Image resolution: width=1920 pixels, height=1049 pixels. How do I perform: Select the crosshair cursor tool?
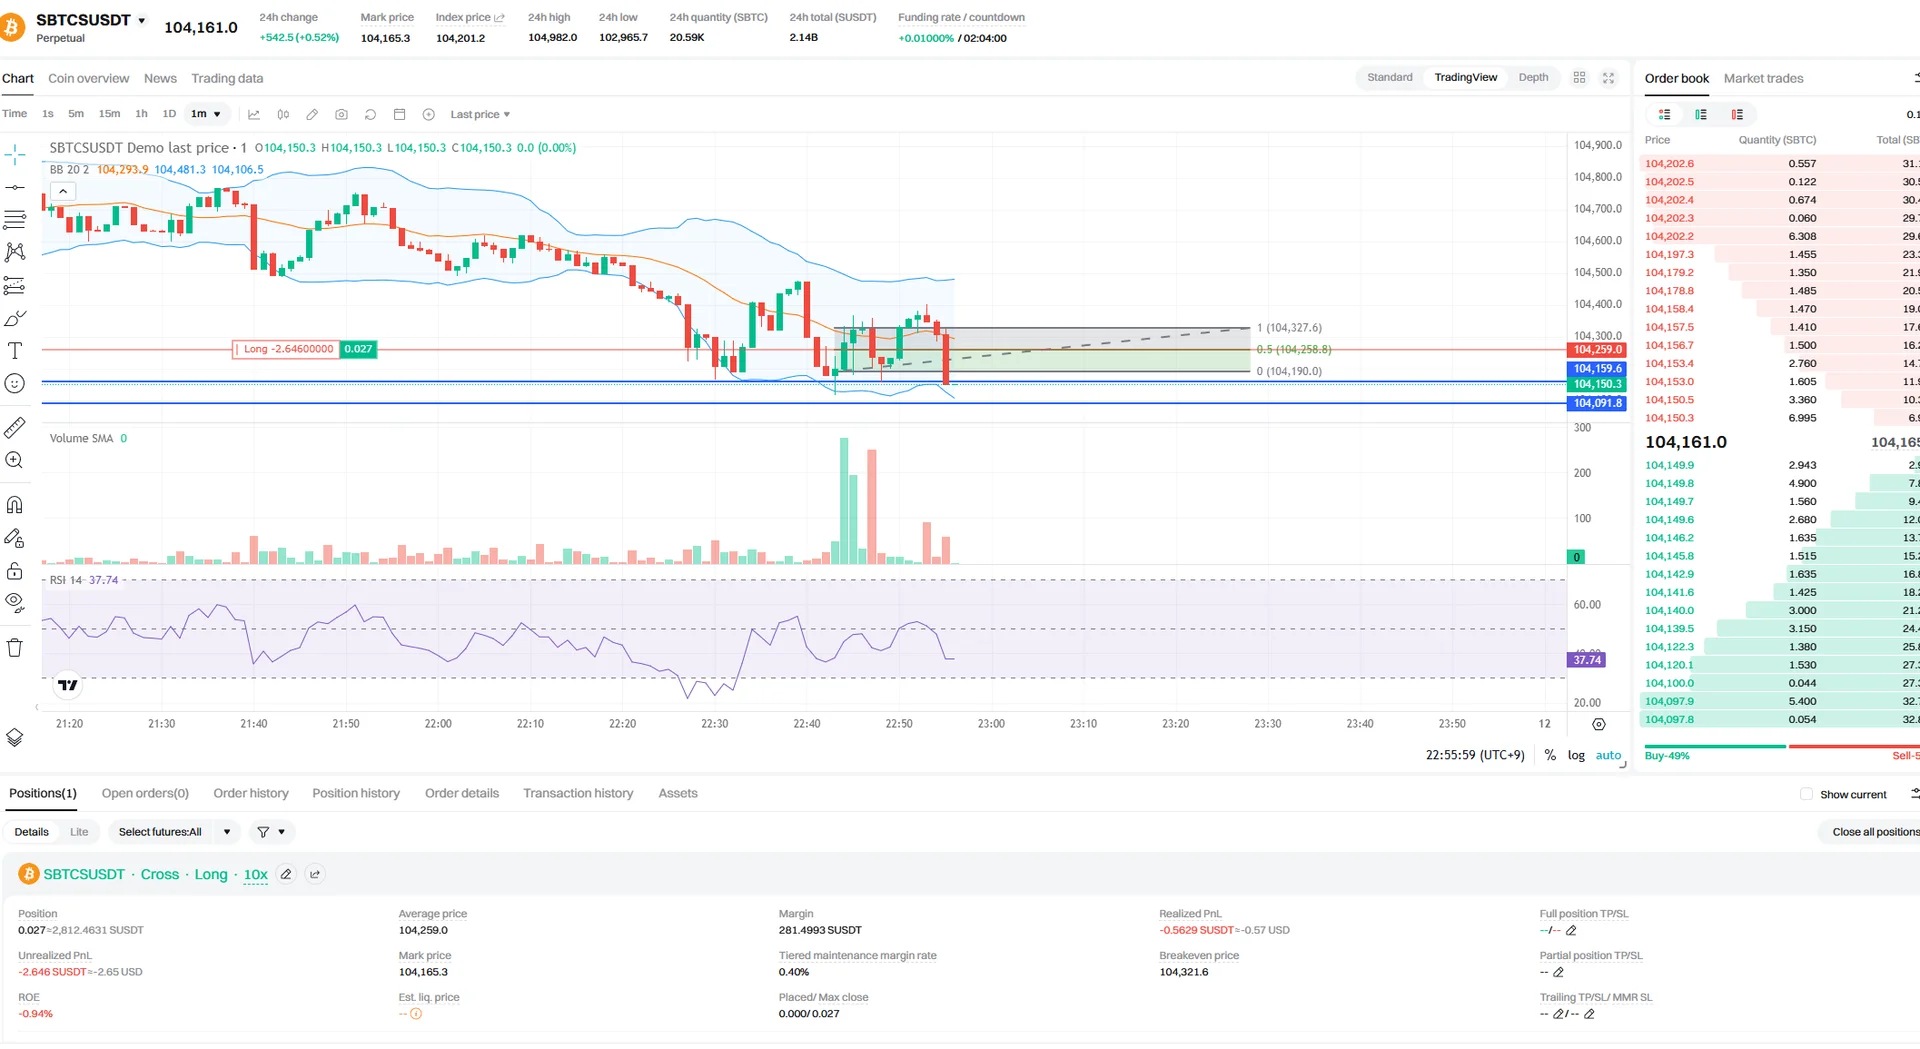[15, 154]
